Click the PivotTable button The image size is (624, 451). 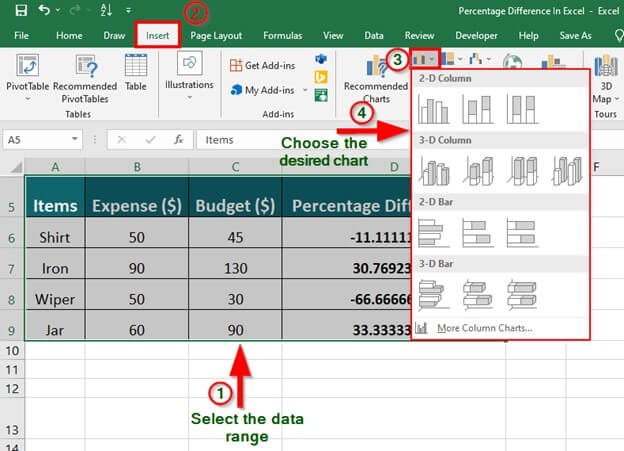[x=27, y=76]
